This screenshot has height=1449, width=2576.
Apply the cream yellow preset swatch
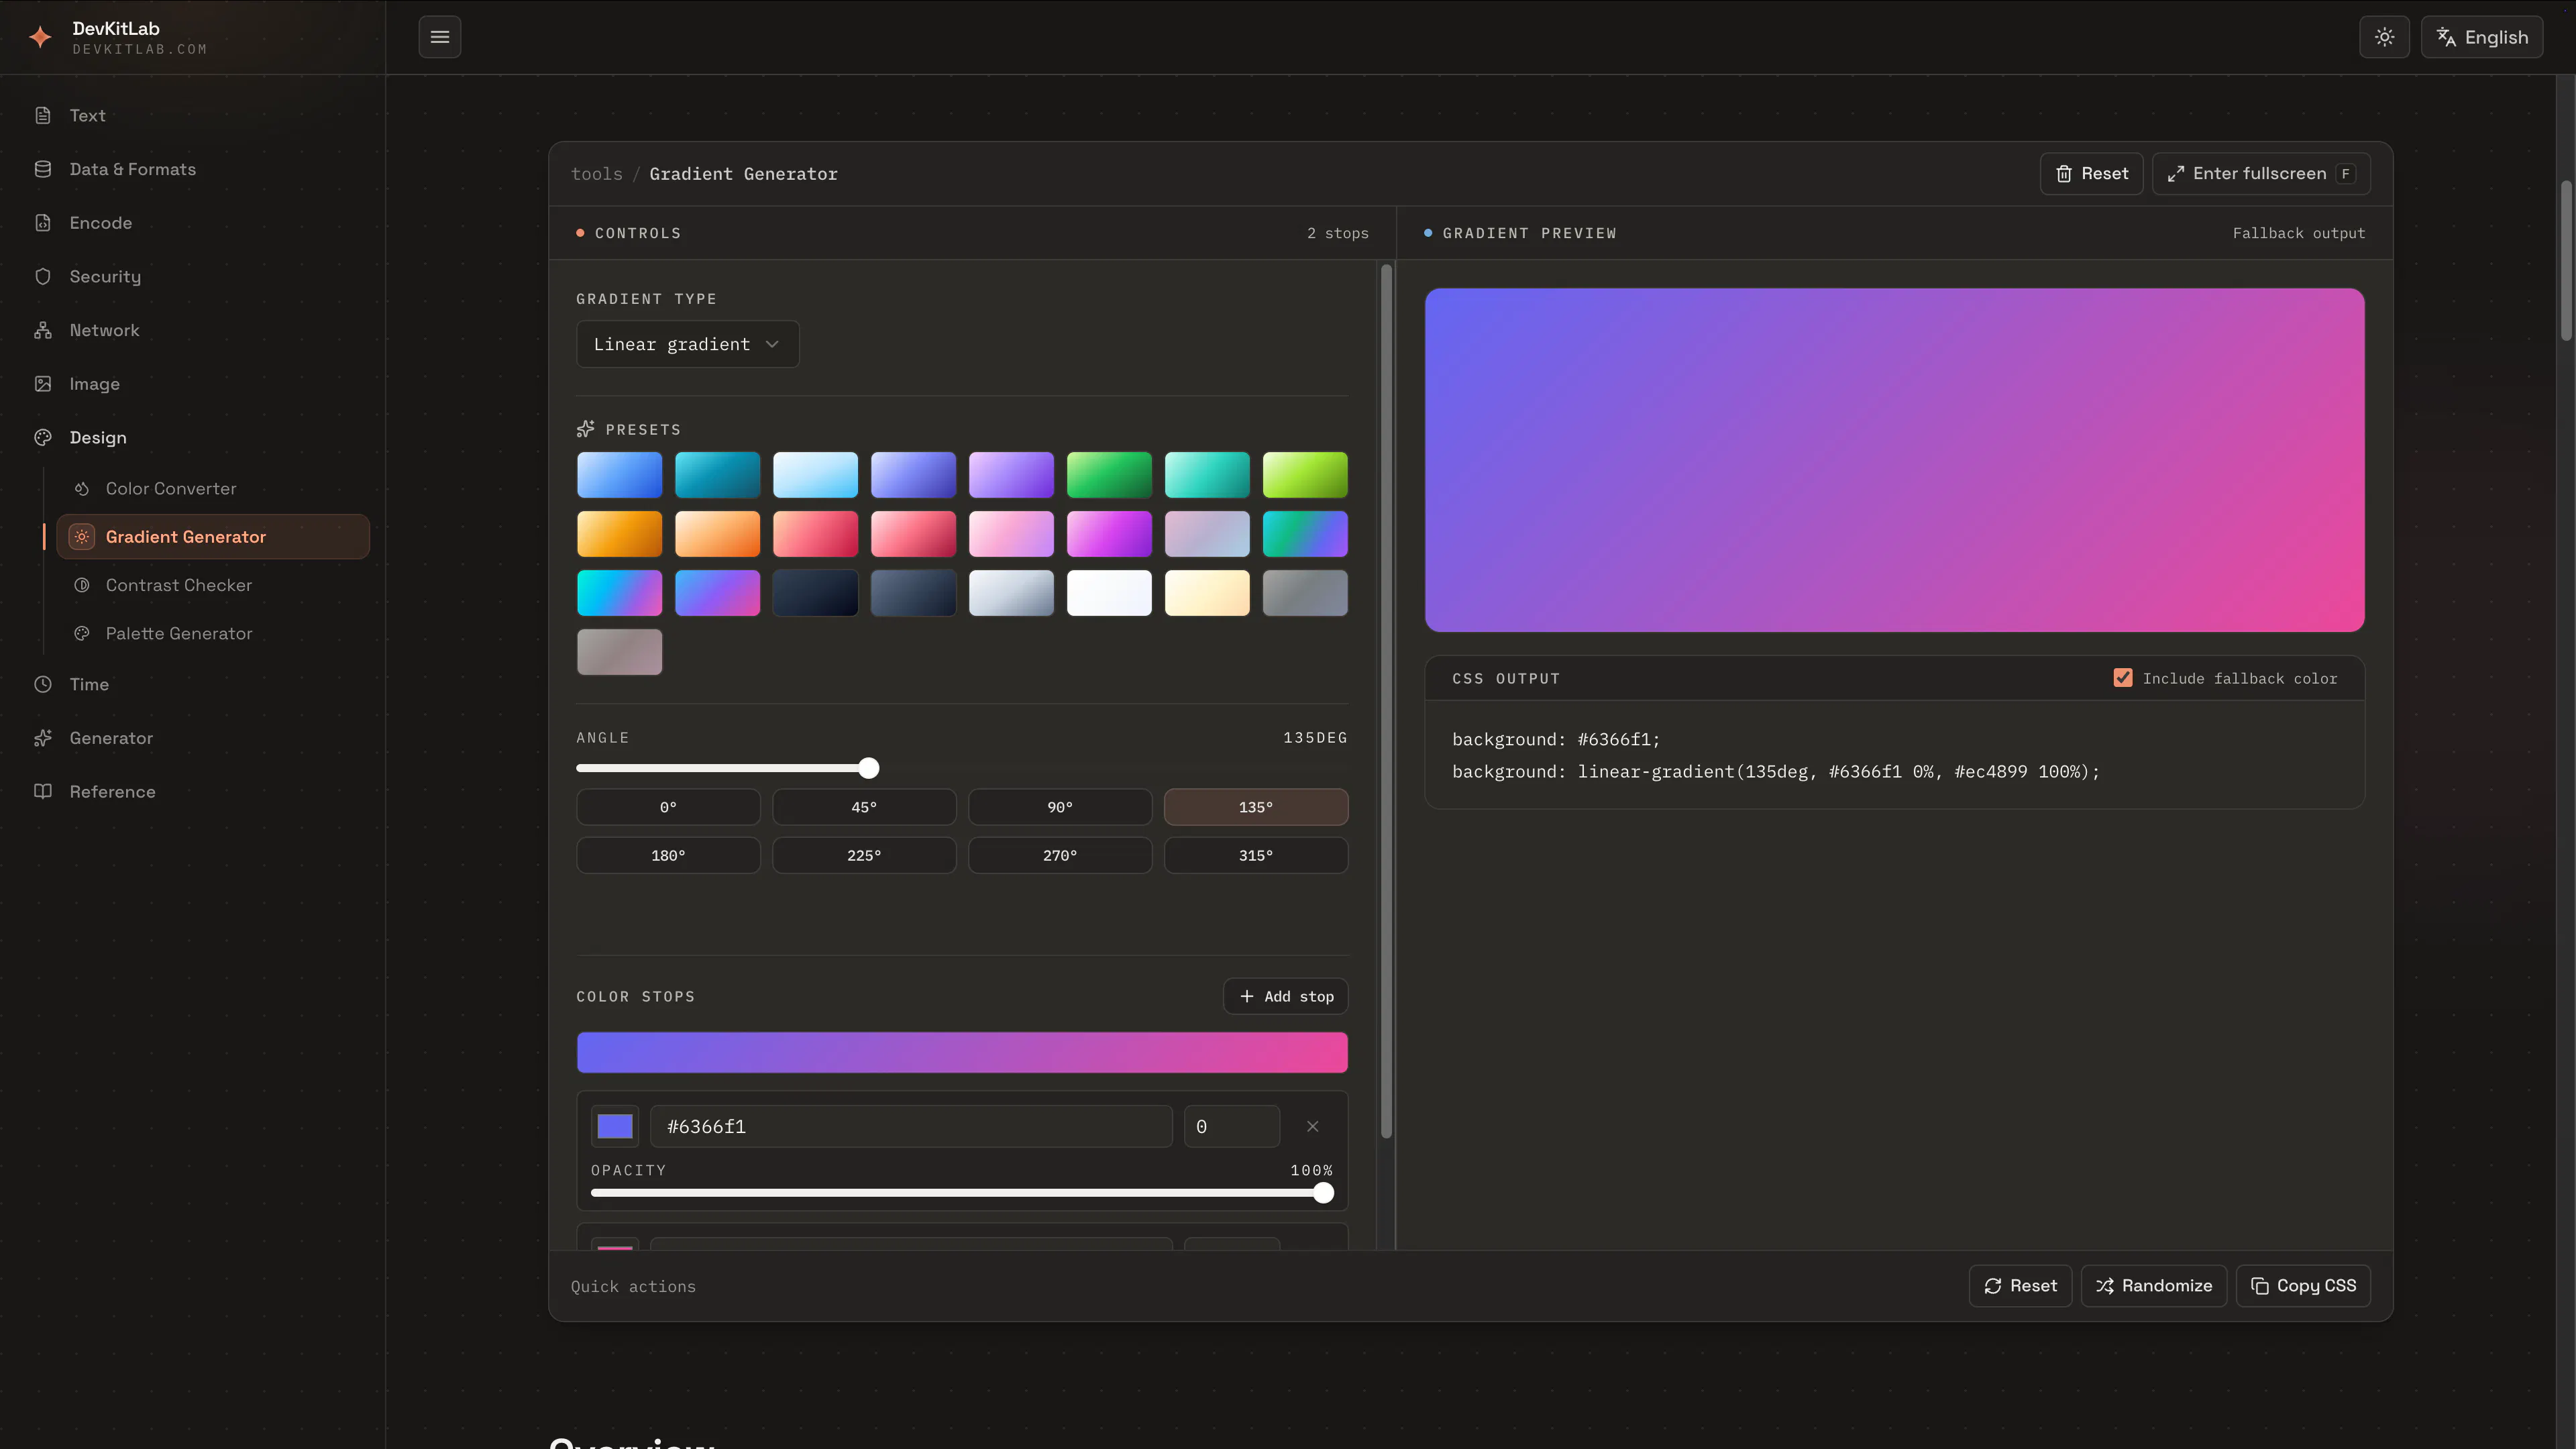click(1207, 593)
